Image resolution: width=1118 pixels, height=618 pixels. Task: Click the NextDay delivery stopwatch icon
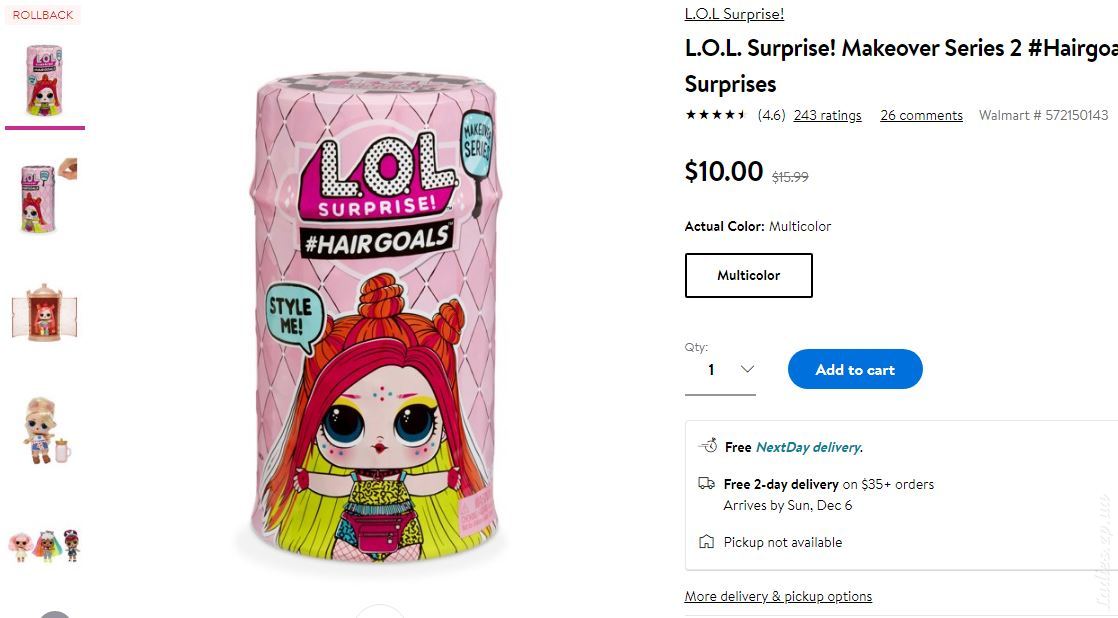[707, 446]
